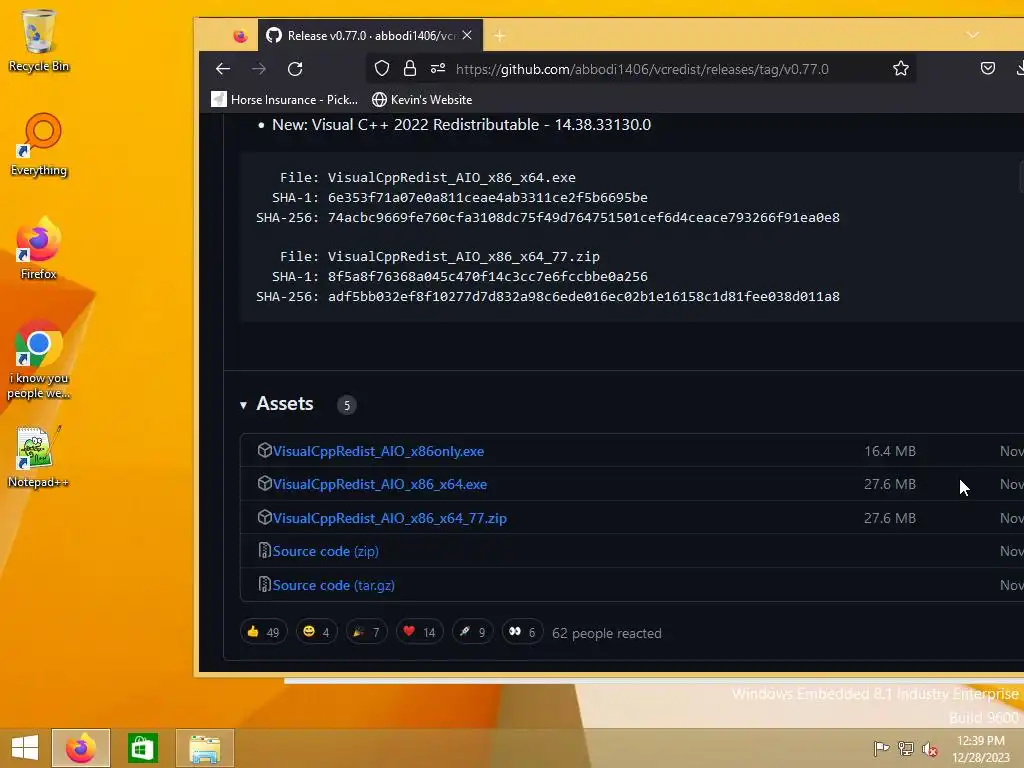Save page to Pocket icon

pyautogui.click(x=987, y=68)
